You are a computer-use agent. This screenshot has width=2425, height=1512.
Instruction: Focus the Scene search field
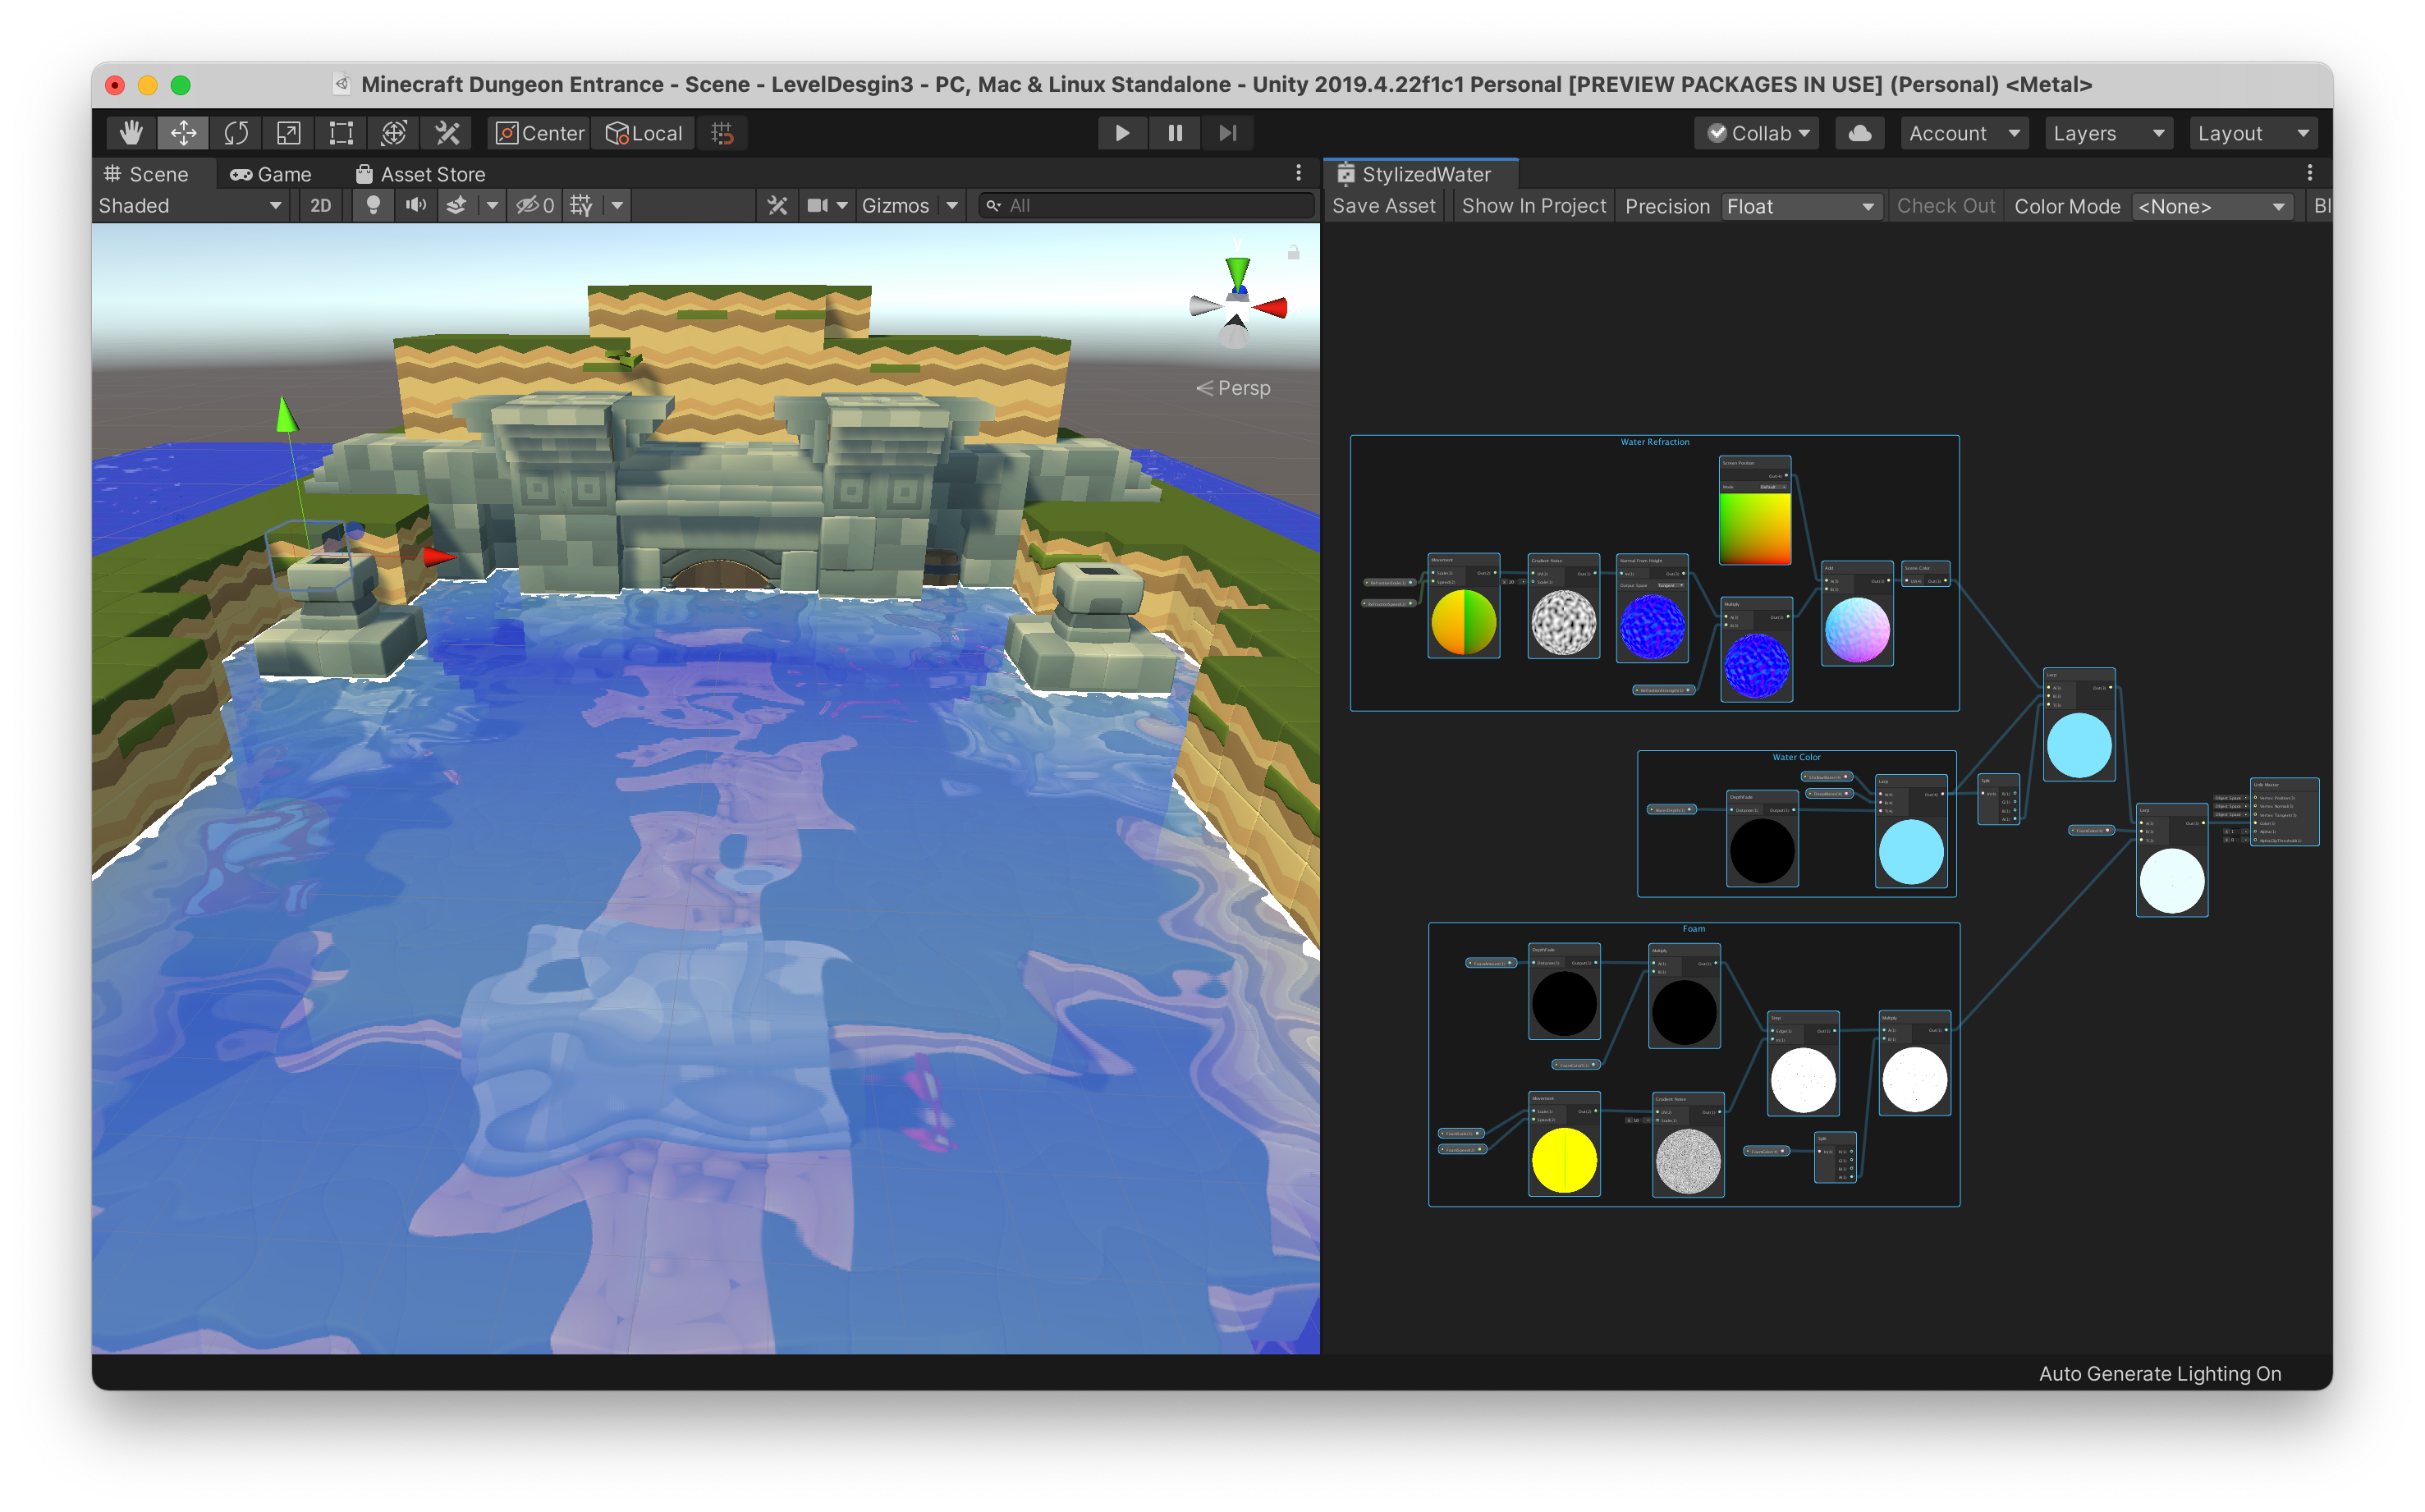(x=1146, y=206)
